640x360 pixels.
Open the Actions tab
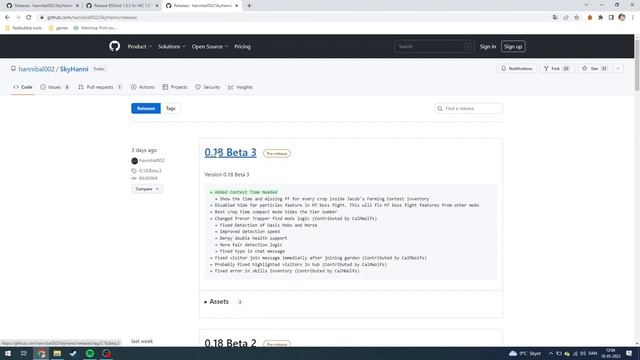pyautogui.click(x=142, y=87)
